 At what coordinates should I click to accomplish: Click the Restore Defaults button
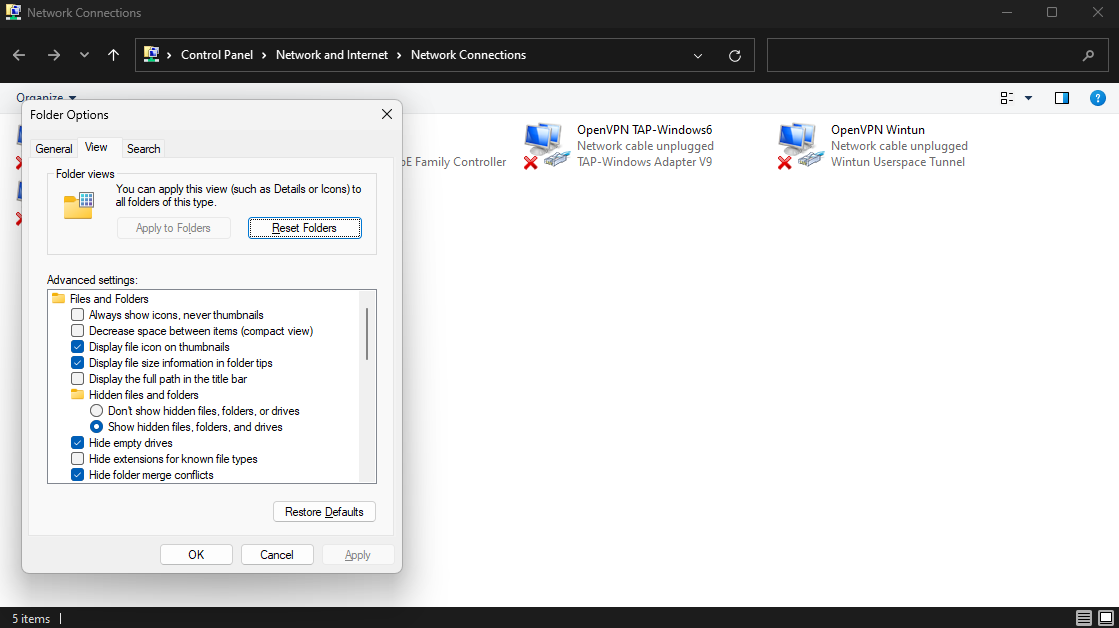pos(324,511)
